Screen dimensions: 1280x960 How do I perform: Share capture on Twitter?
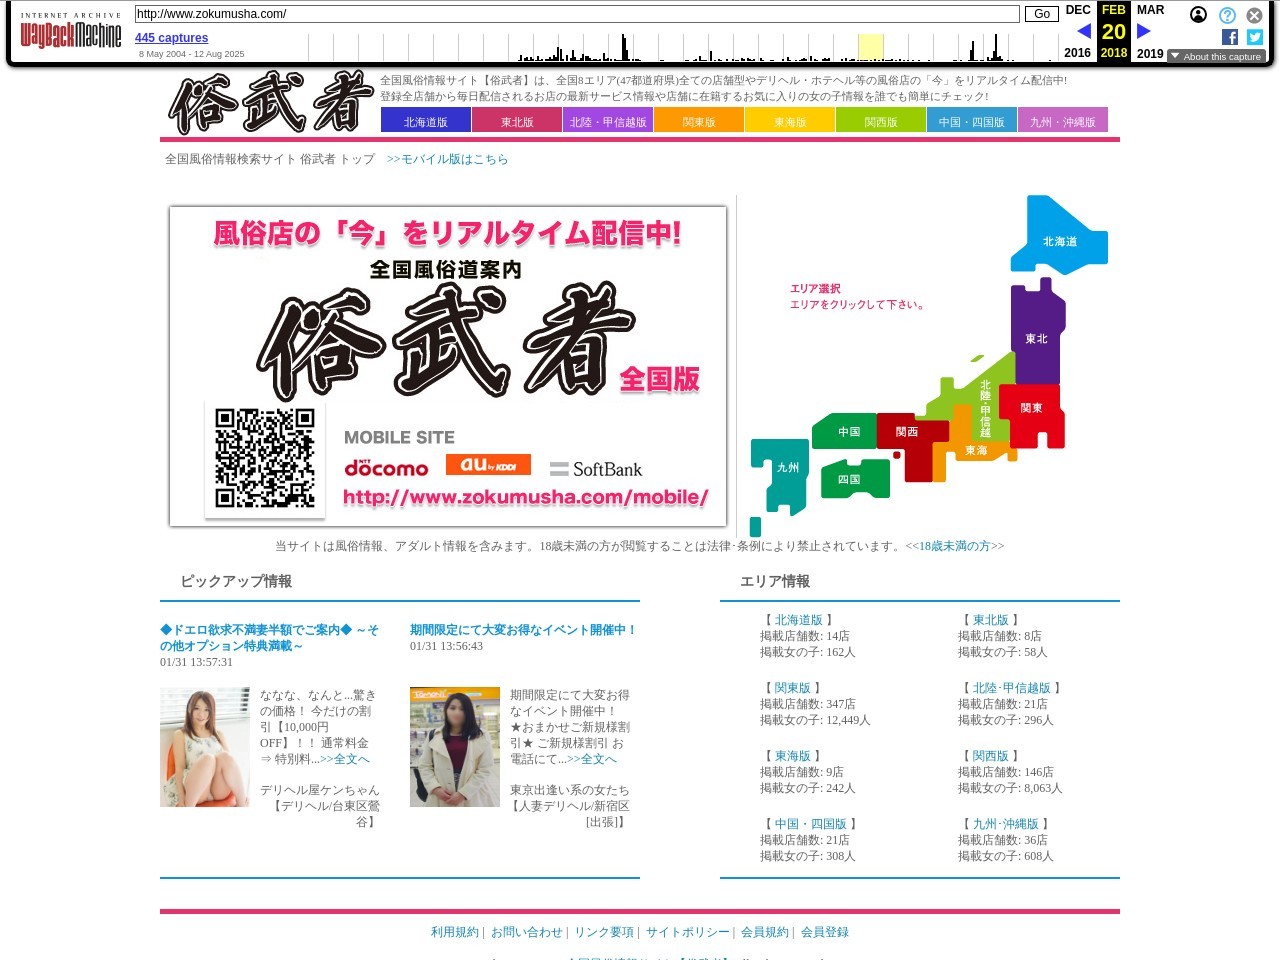coord(1255,37)
